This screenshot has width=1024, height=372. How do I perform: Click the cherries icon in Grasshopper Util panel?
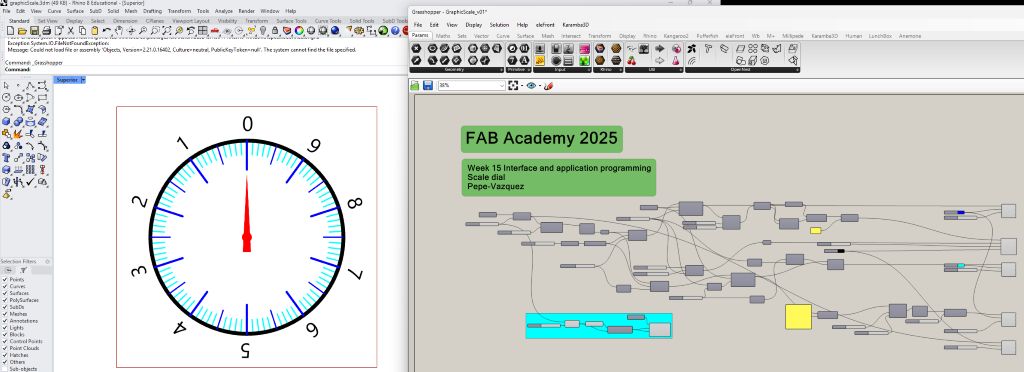tap(632, 61)
